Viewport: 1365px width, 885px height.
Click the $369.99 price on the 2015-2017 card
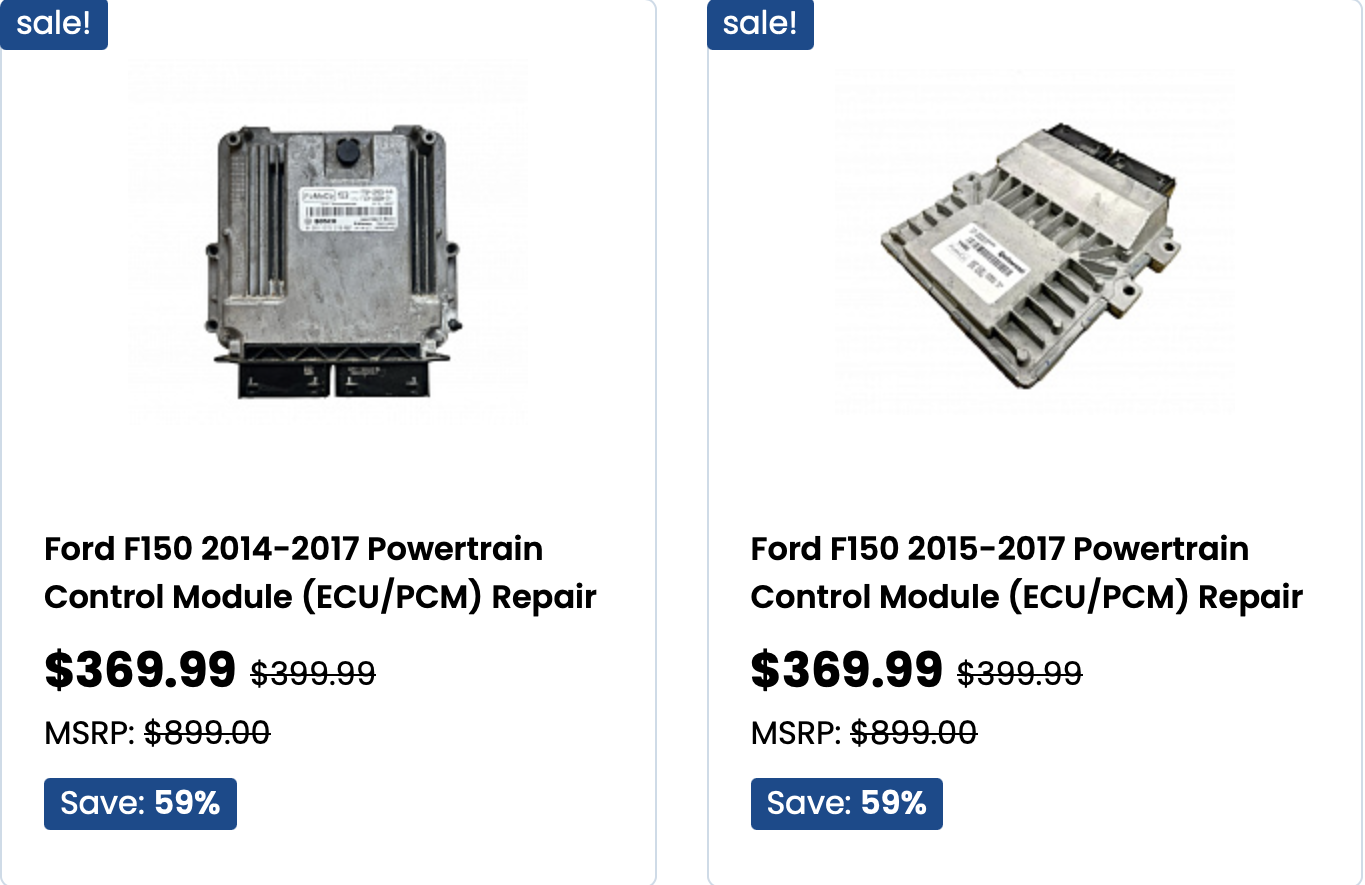[846, 670]
